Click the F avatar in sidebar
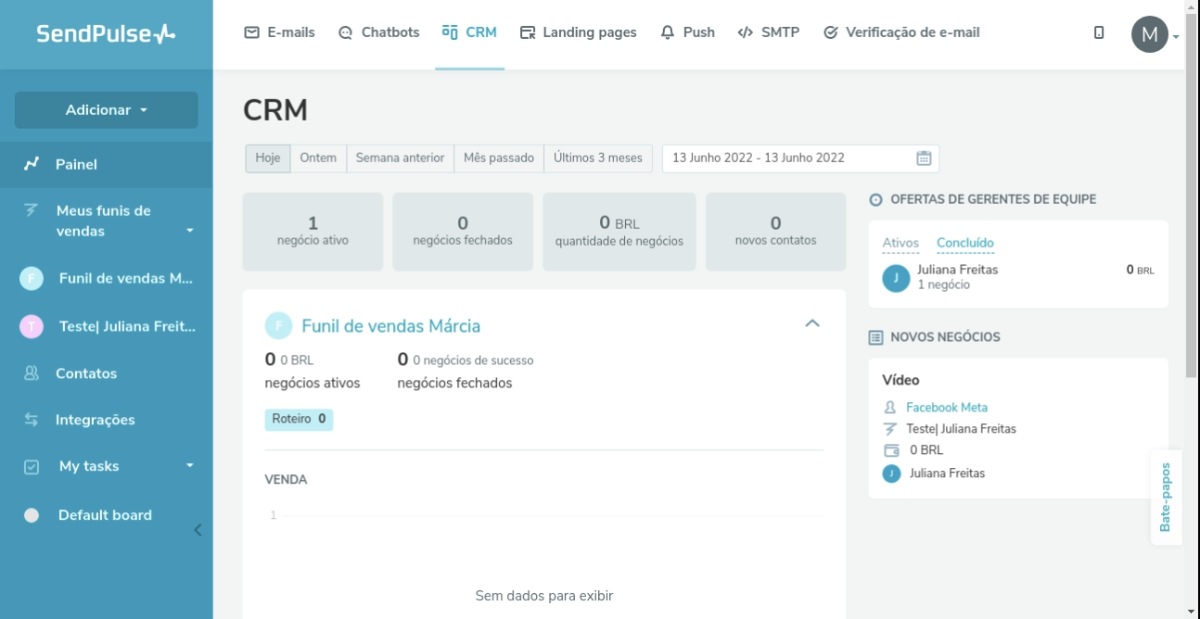This screenshot has width=1200, height=619. click(32, 279)
